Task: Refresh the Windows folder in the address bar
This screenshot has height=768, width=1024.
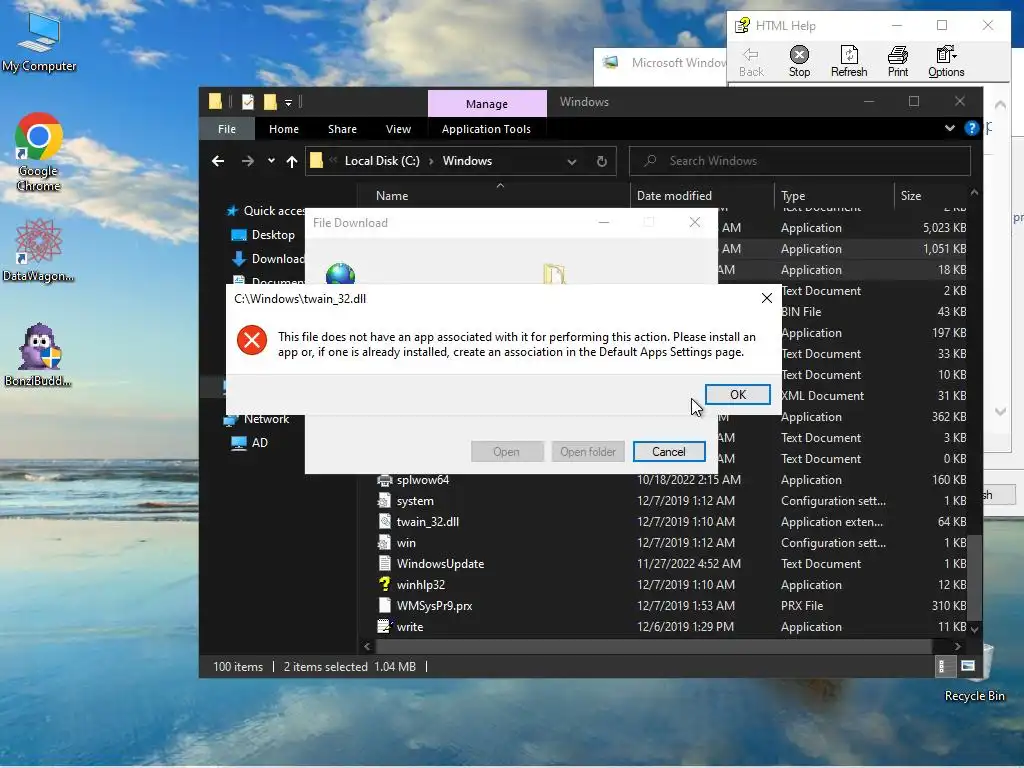Action: pos(601,161)
